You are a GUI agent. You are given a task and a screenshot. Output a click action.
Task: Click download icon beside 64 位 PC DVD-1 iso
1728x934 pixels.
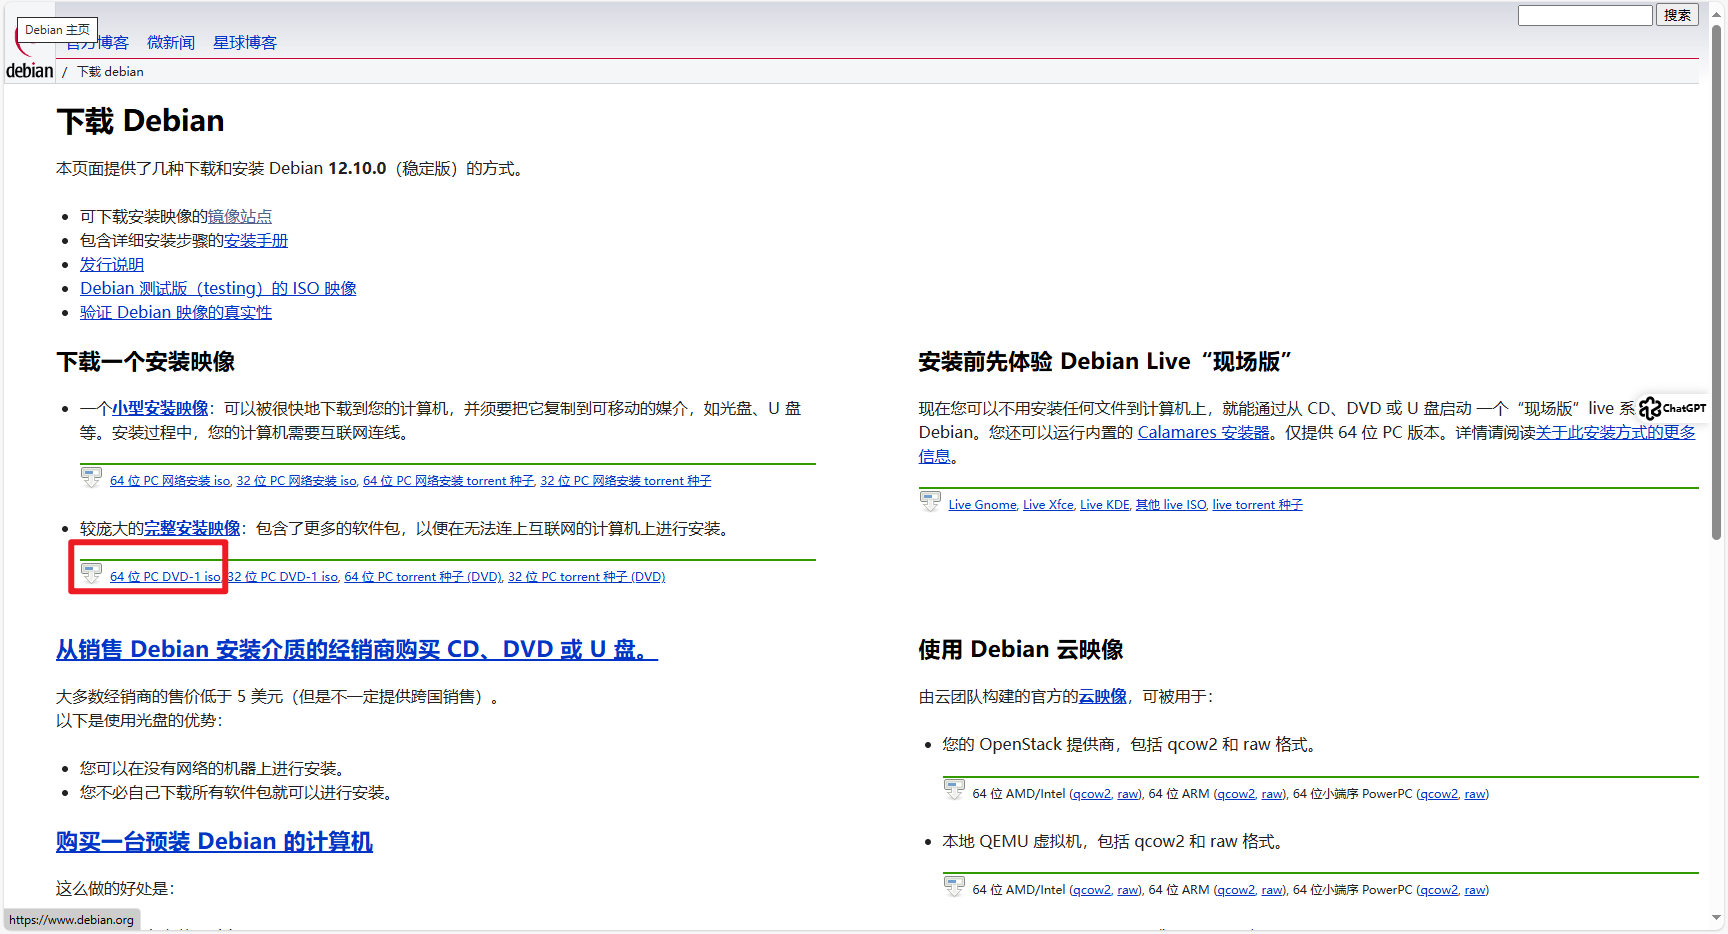pos(91,573)
